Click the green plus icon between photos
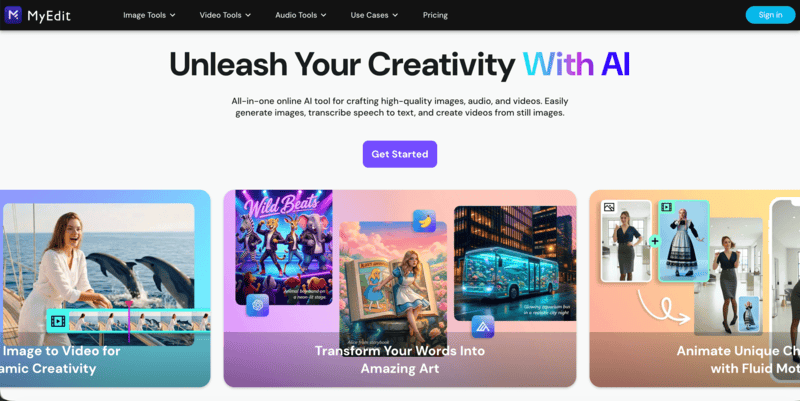 (x=655, y=241)
